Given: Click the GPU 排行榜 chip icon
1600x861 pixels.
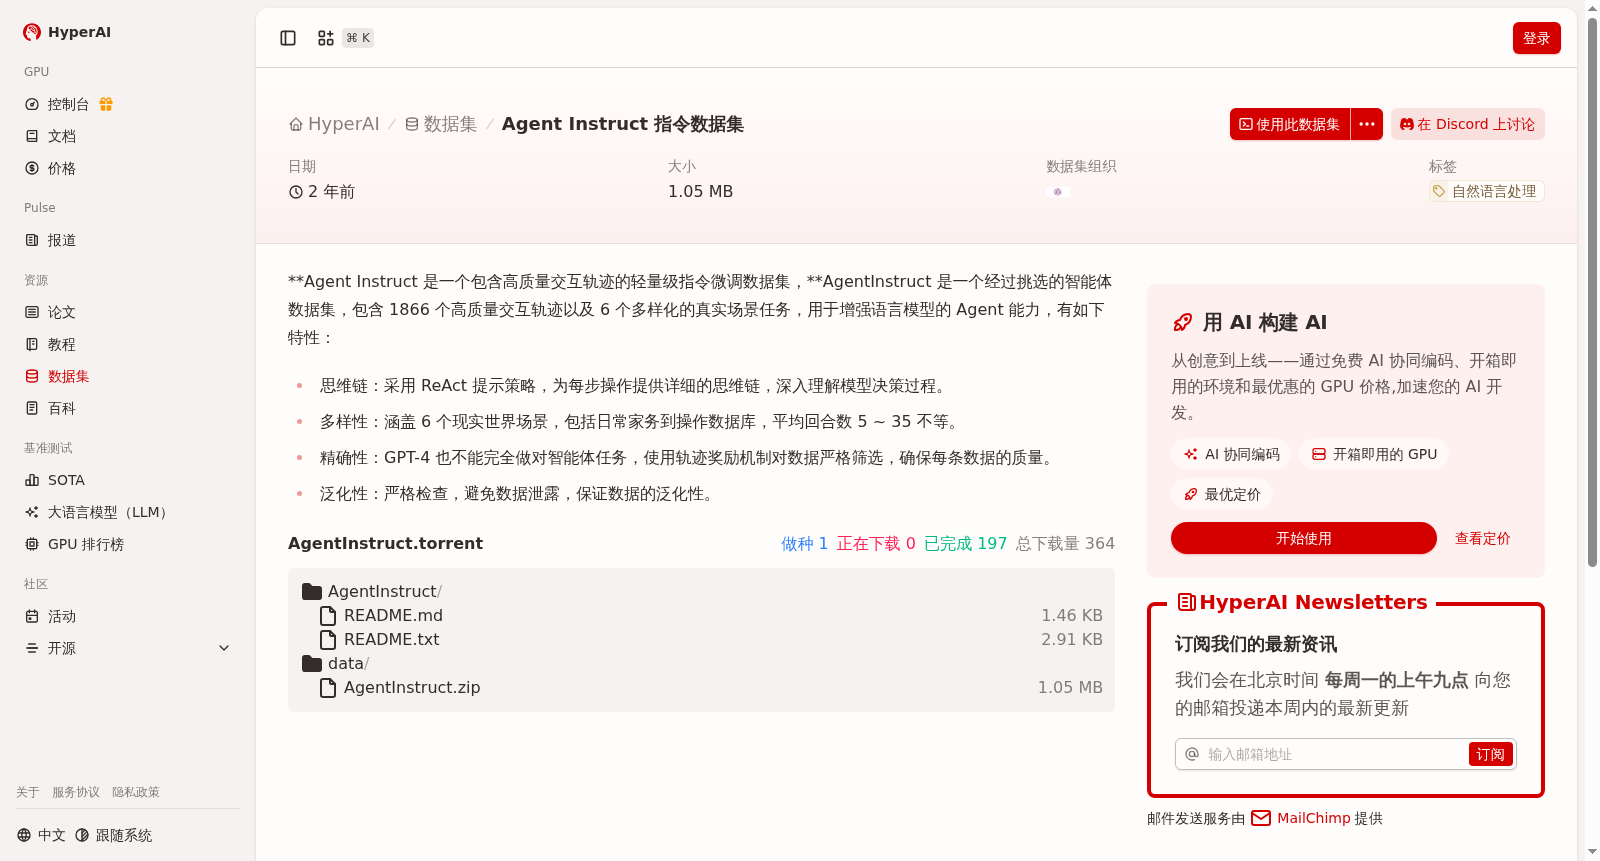Looking at the screenshot, I should click(x=32, y=544).
